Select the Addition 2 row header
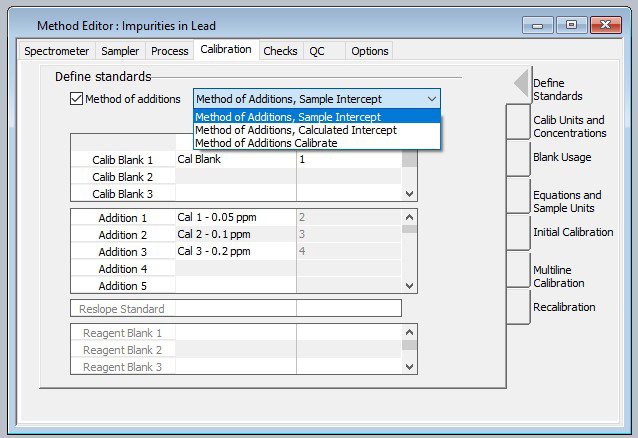The width and height of the screenshot is (638, 438). [123, 235]
